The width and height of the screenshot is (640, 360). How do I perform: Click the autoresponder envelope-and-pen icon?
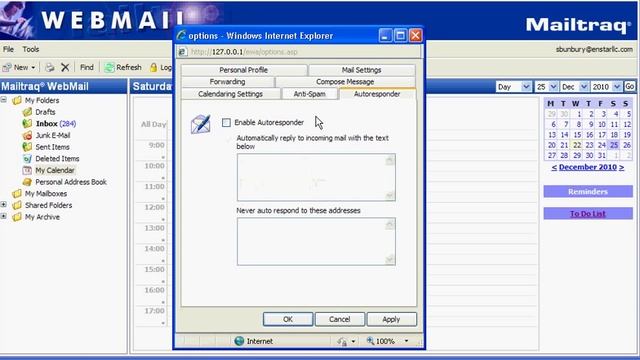(x=201, y=124)
